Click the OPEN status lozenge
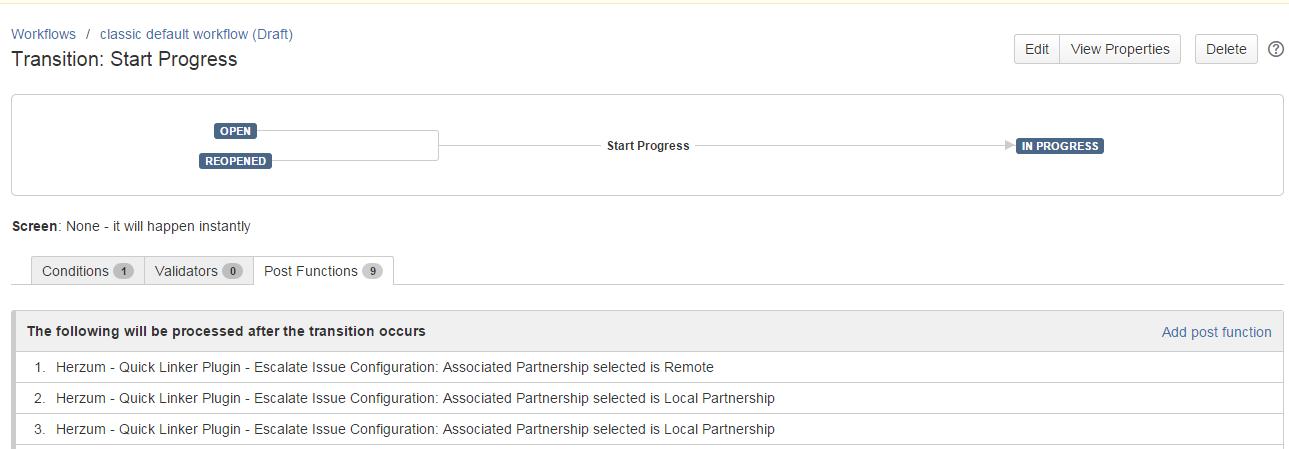This screenshot has height=449, width=1289. tap(235, 131)
